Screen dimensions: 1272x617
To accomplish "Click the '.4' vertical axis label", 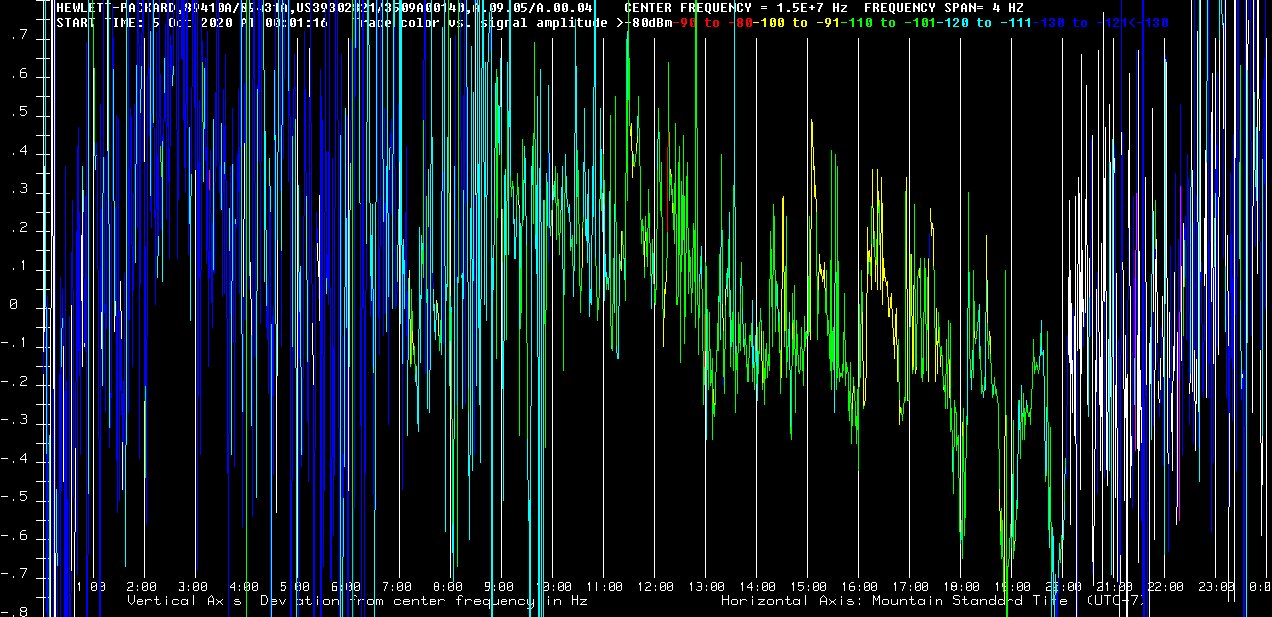I will [x=19, y=152].
